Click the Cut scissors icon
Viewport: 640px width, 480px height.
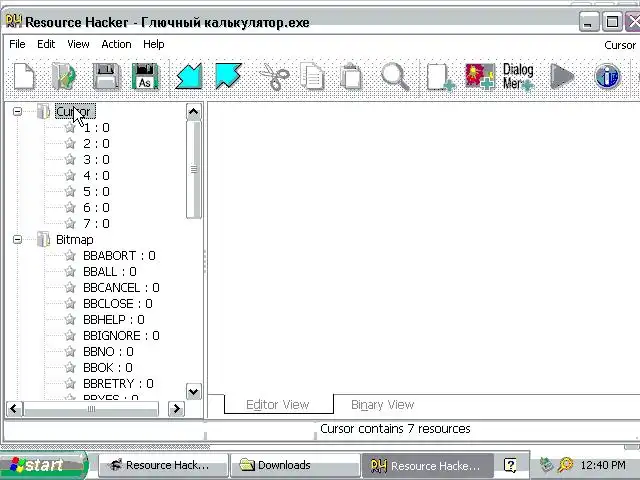point(274,77)
